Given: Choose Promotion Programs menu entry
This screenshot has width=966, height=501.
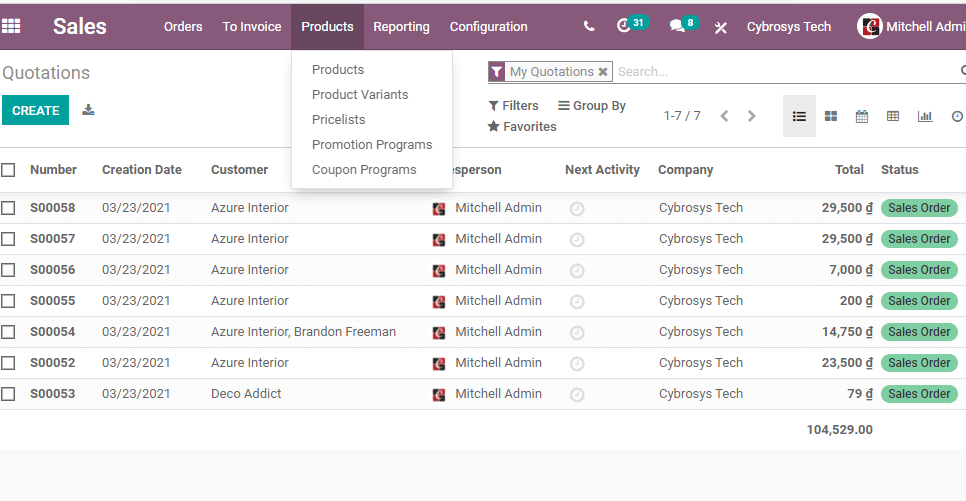Looking at the screenshot, I should click(372, 145).
